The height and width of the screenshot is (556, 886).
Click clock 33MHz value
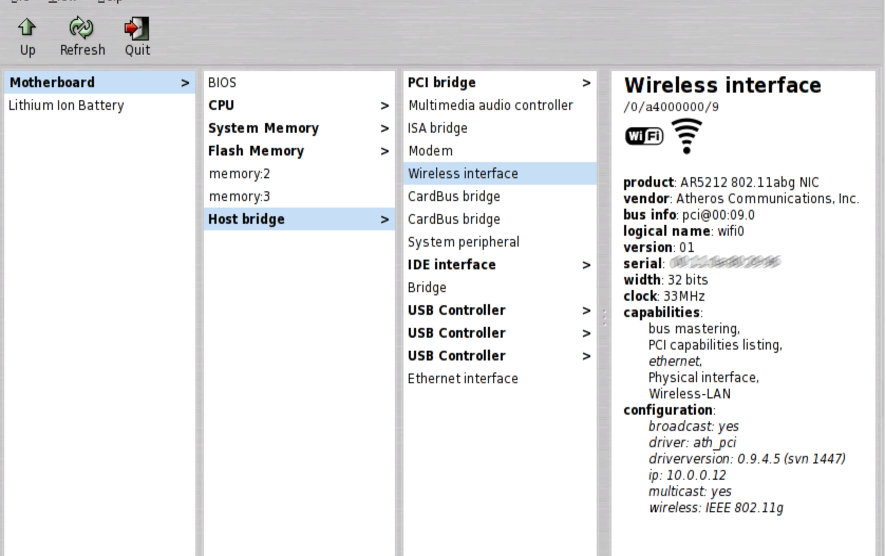[684, 296]
